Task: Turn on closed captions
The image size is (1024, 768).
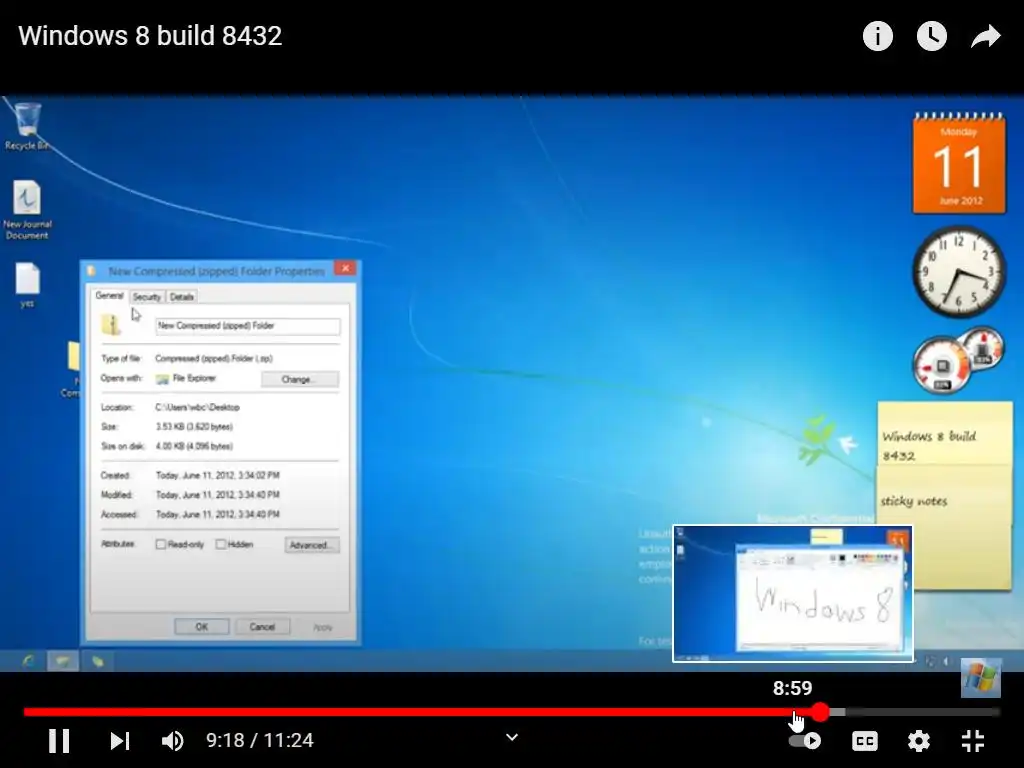Action: tap(865, 741)
